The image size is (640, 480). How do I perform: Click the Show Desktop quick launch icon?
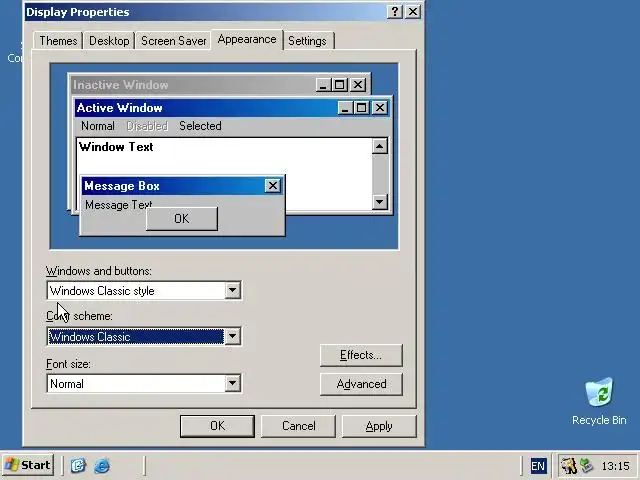78,465
